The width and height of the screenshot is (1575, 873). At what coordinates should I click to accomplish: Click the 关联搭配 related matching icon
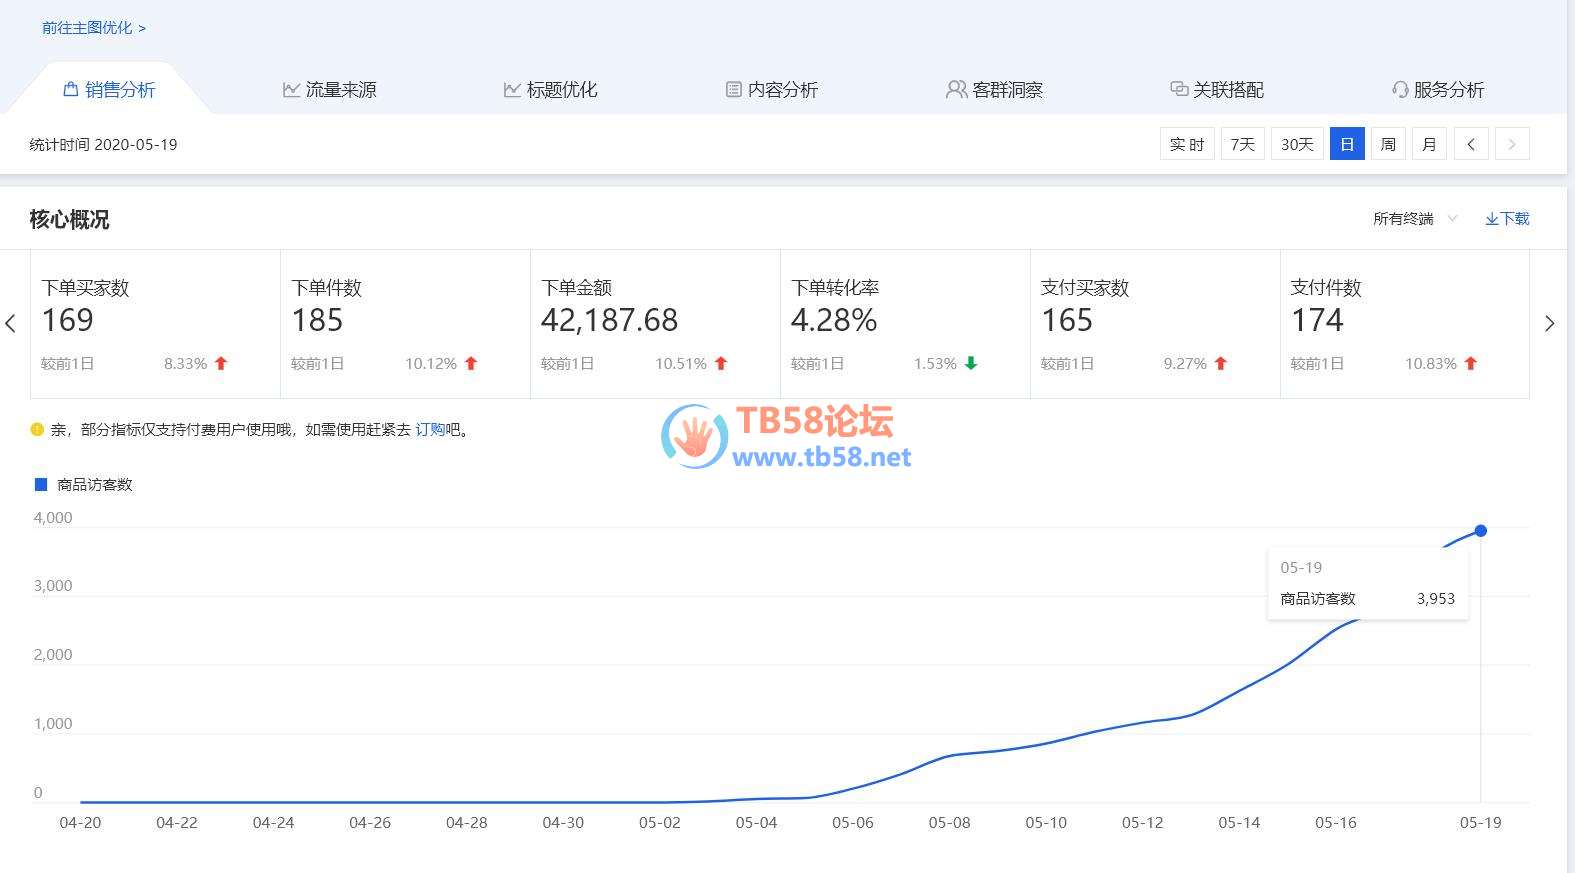click(1179, 90)
